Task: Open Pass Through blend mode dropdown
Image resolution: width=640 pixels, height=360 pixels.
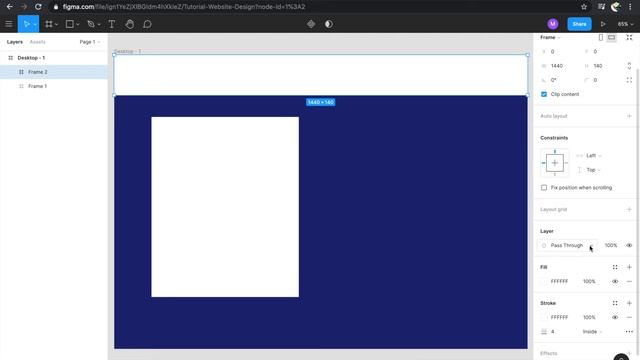Action: (x=568, y=245)
